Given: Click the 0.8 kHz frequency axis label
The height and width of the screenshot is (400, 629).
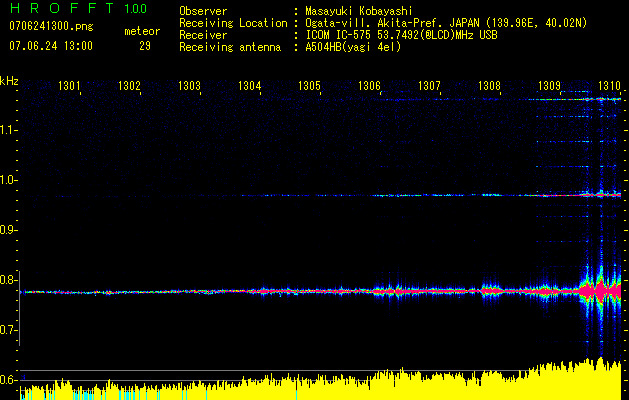Looking at the screenshot, I should point(9,280).
